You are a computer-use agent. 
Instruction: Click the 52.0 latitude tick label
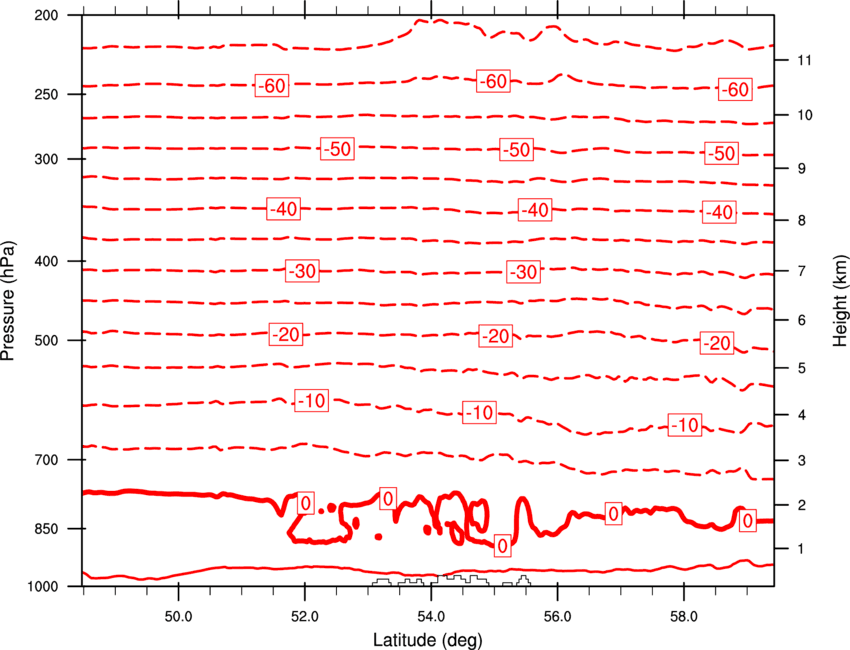tap(305, 617)
